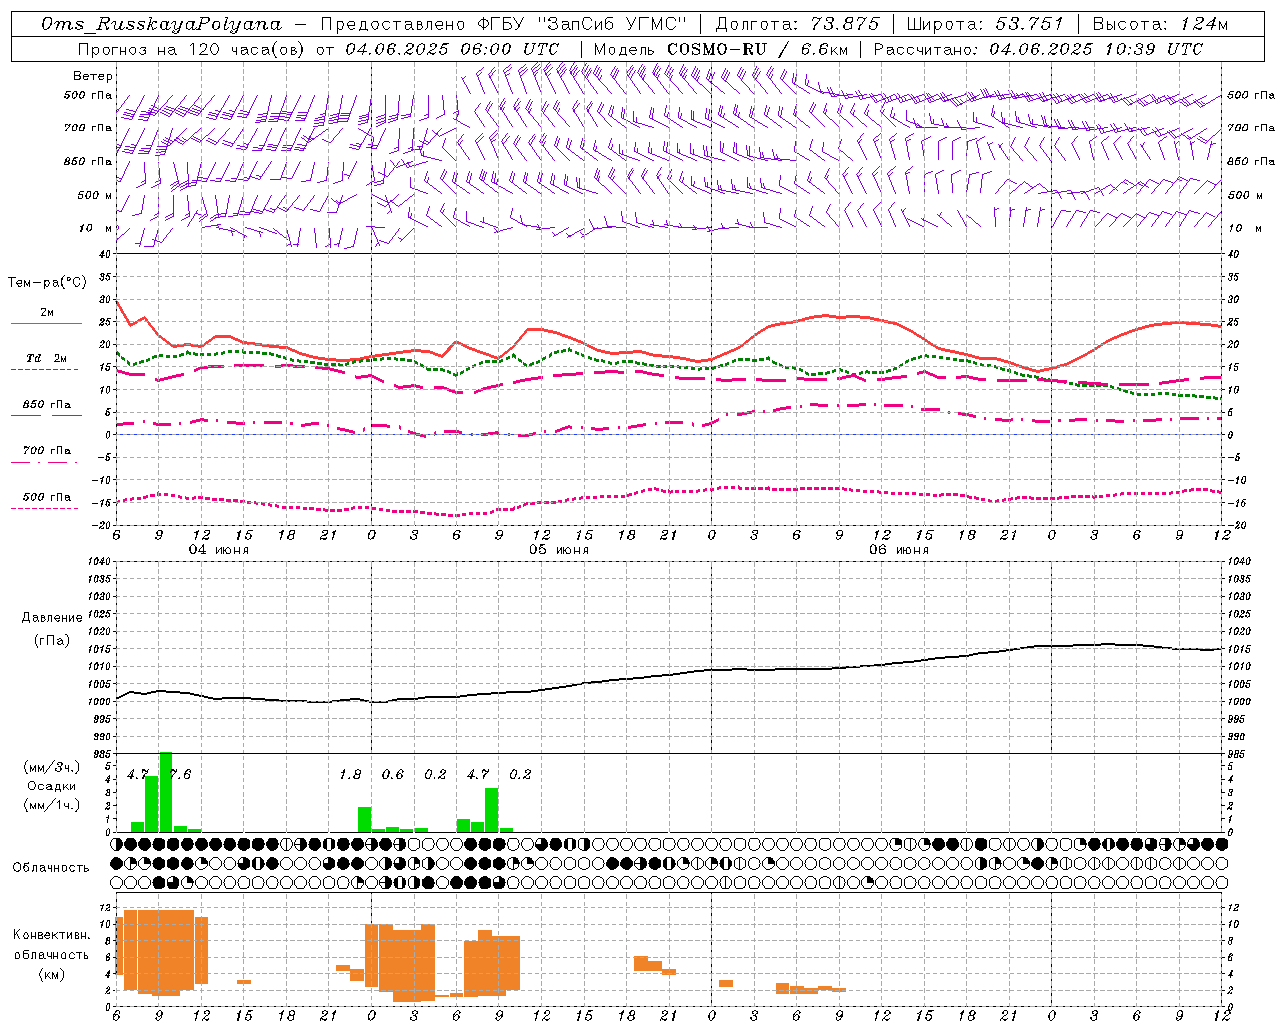Click the 'Широта: 53.751' header field
The image size is (1280, 1024).
click(x=985, y=24)
